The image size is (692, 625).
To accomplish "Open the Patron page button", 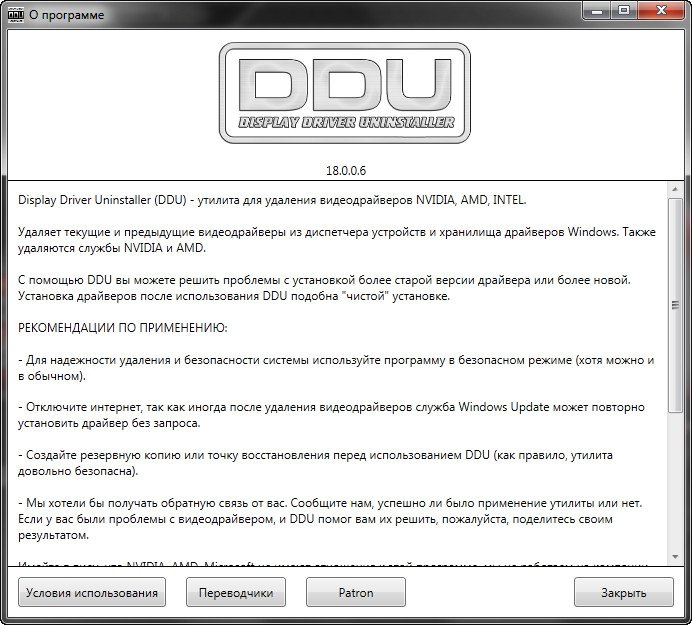I will pyautogui.click(x=355, y=592).
